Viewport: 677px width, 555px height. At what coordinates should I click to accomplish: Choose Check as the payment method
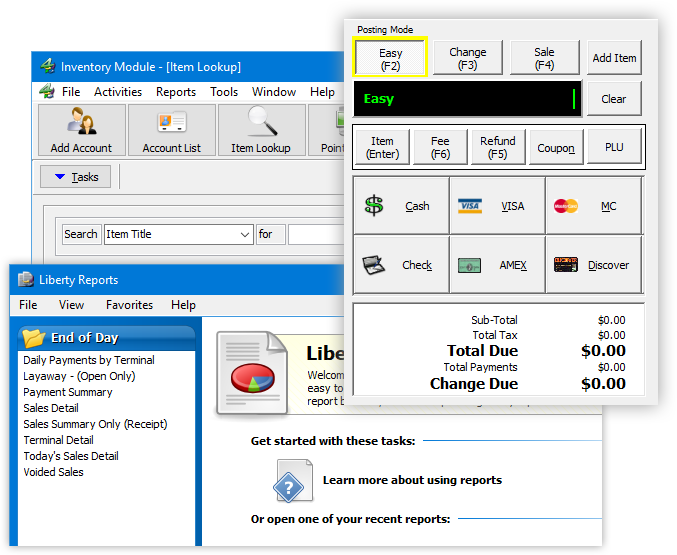pyautogui.click(x=401, y=265)
